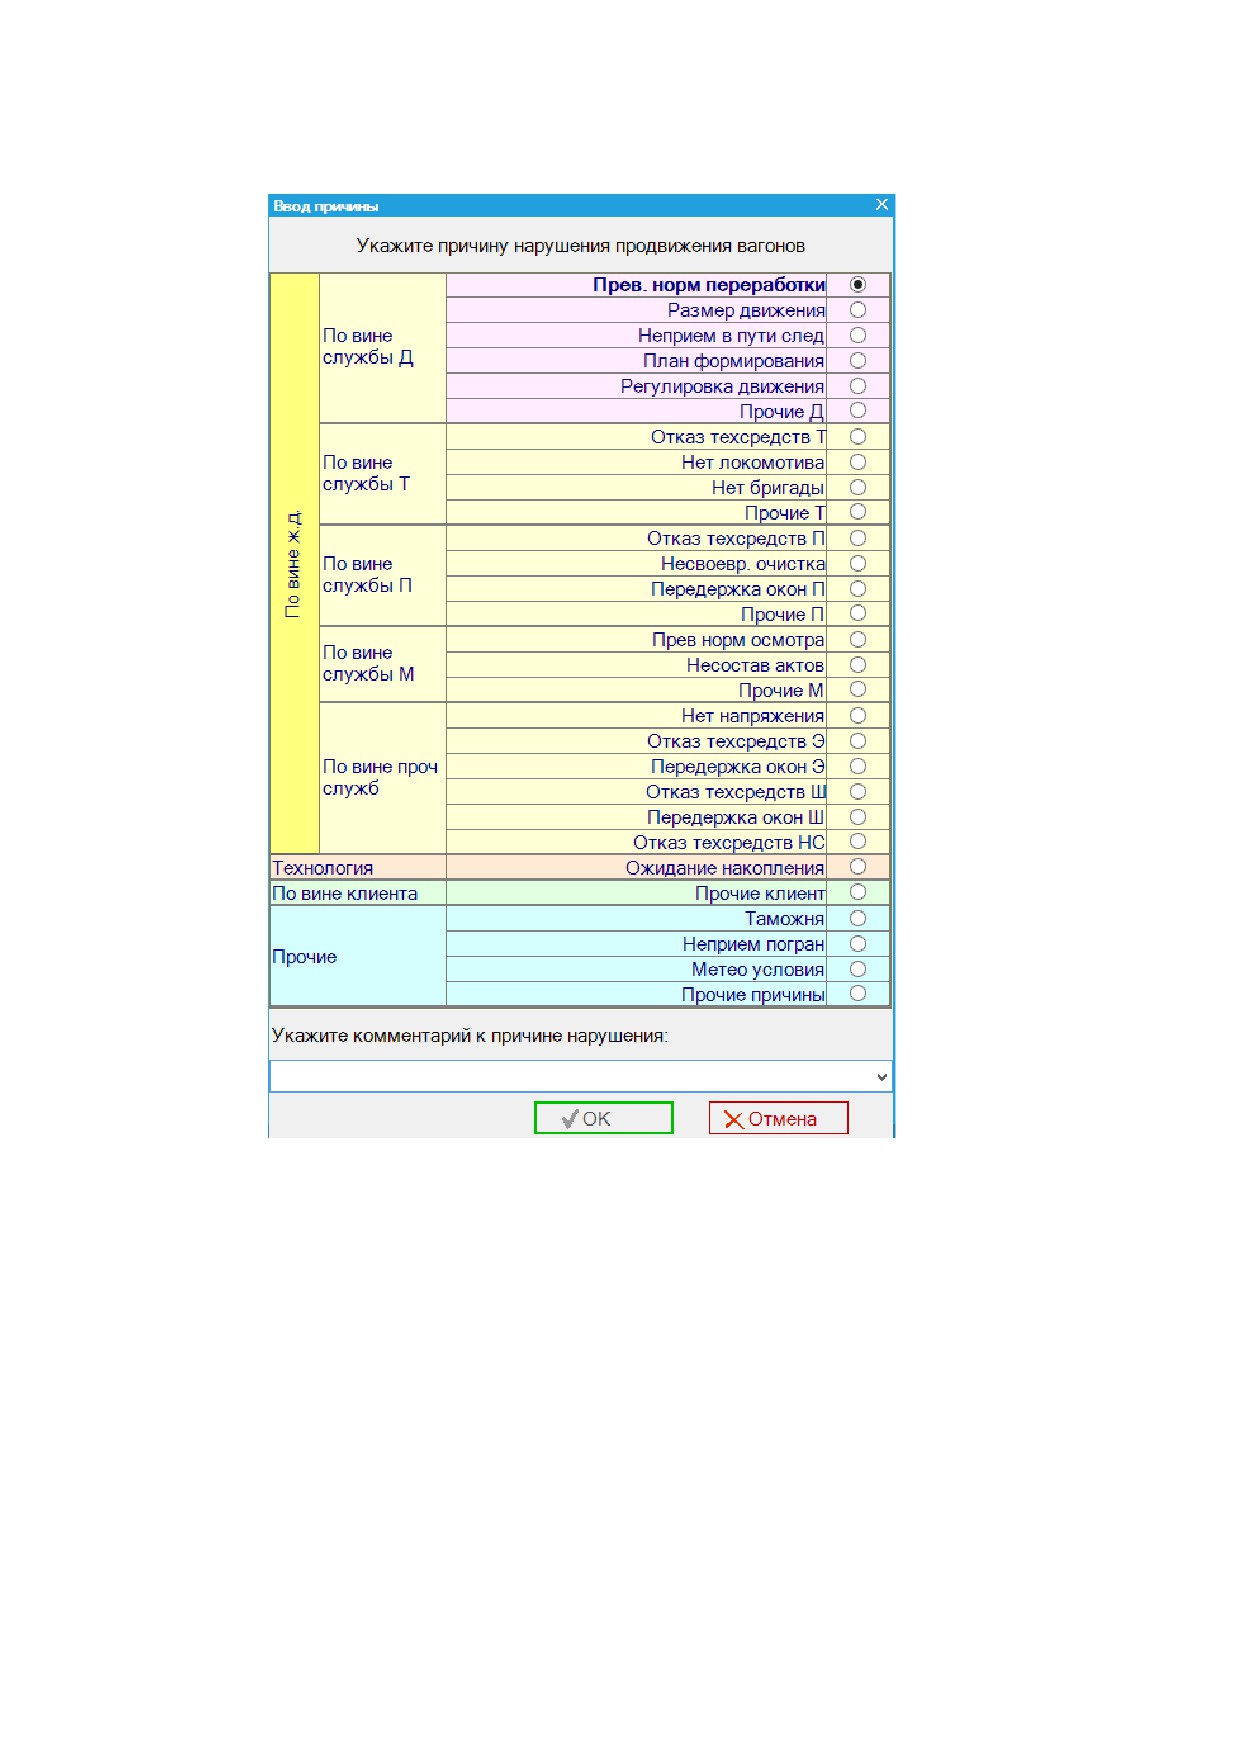
Task: Select Нет напряжения radio button
Action: [857, 715]
